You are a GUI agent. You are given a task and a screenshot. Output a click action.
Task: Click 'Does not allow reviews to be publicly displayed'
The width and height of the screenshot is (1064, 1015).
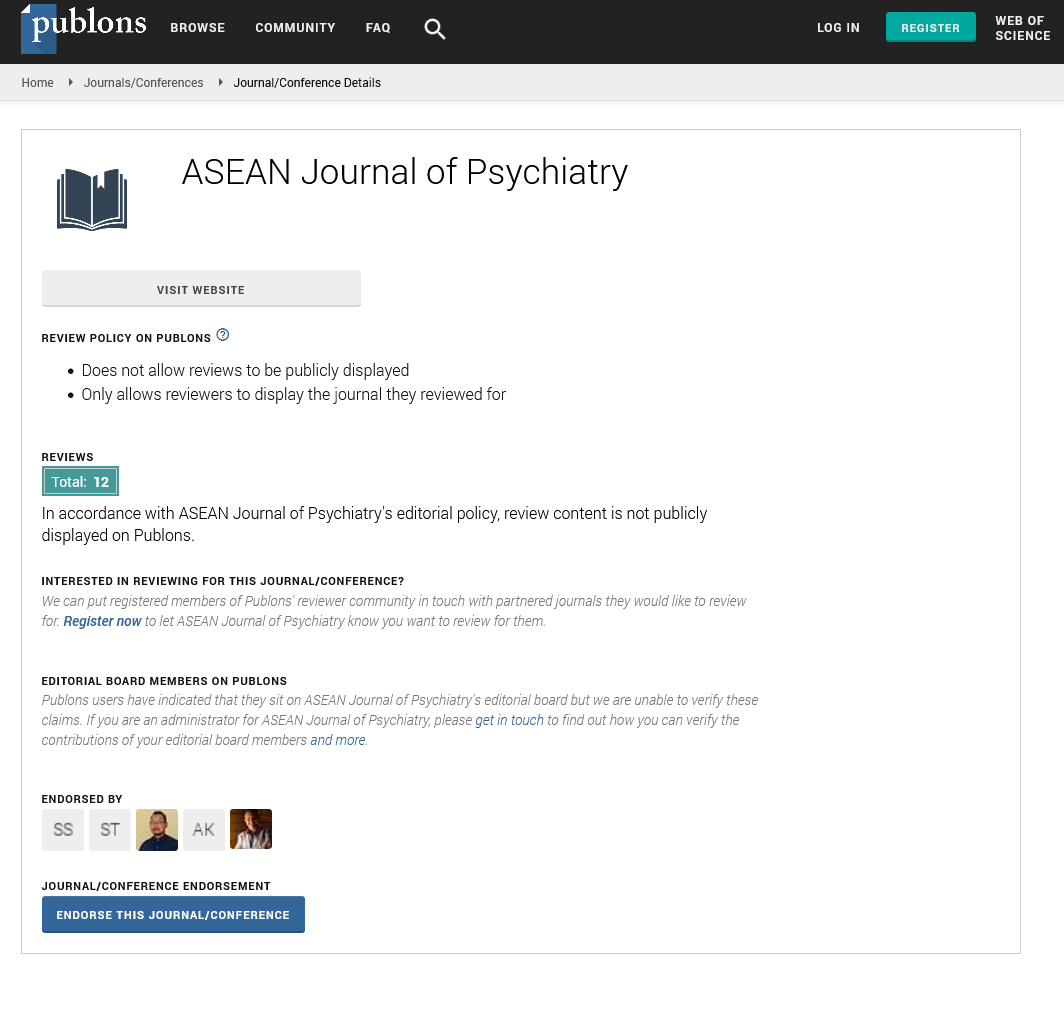pos(245,370)
